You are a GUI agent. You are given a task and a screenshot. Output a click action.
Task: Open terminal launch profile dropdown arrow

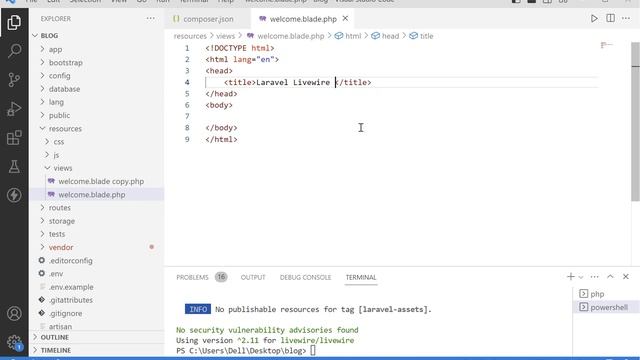tap(581, 277)
